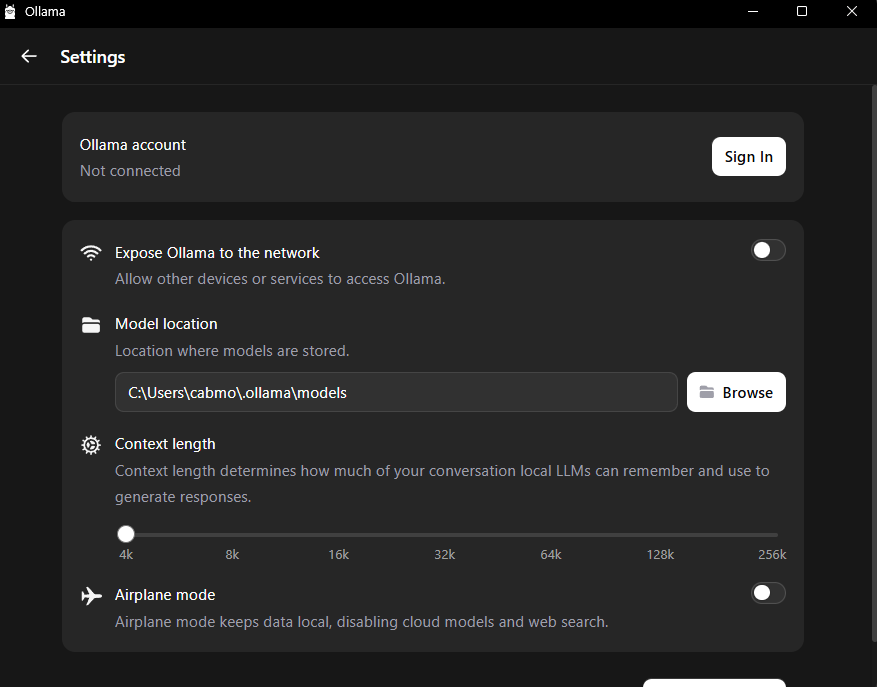Click the folder icon beside Model location
The height and width of the screenshot is (687, 877).
click(91, 324)
